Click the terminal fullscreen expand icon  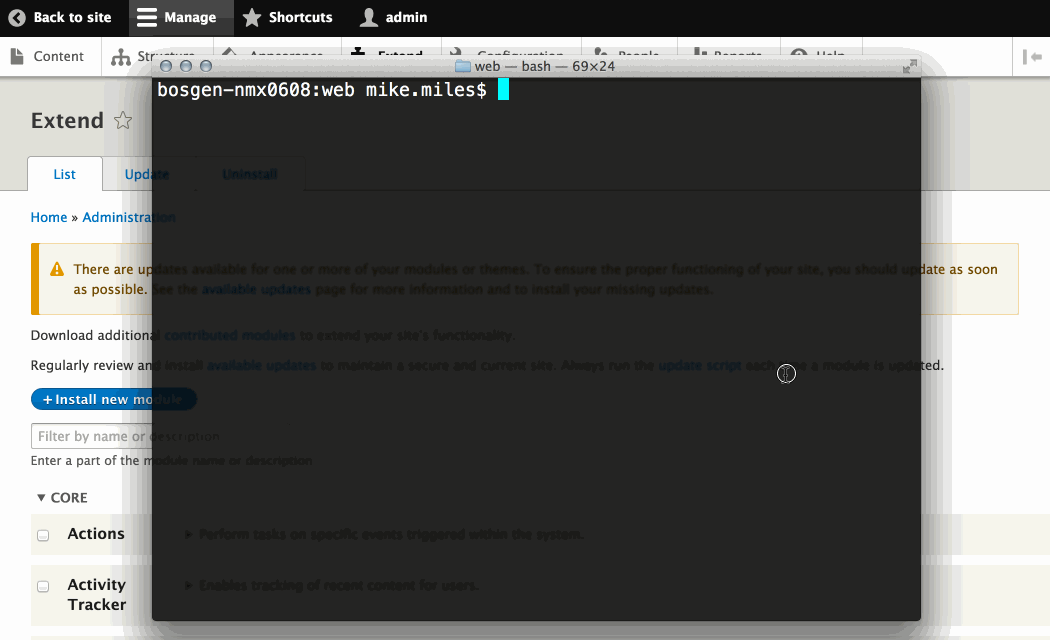(x=909, y=66)
